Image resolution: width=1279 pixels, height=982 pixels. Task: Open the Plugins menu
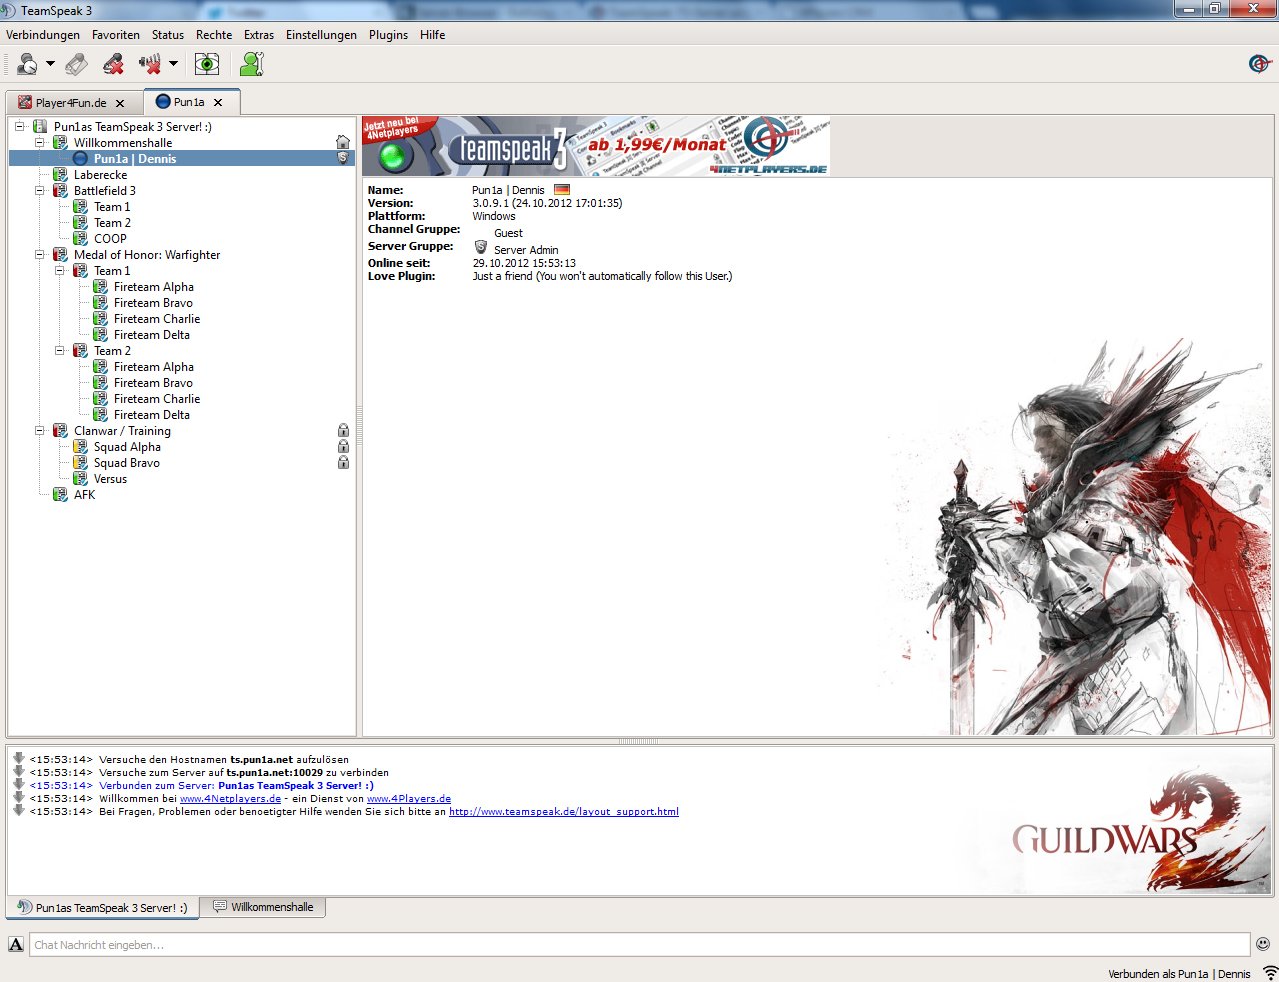click(388, 35)
